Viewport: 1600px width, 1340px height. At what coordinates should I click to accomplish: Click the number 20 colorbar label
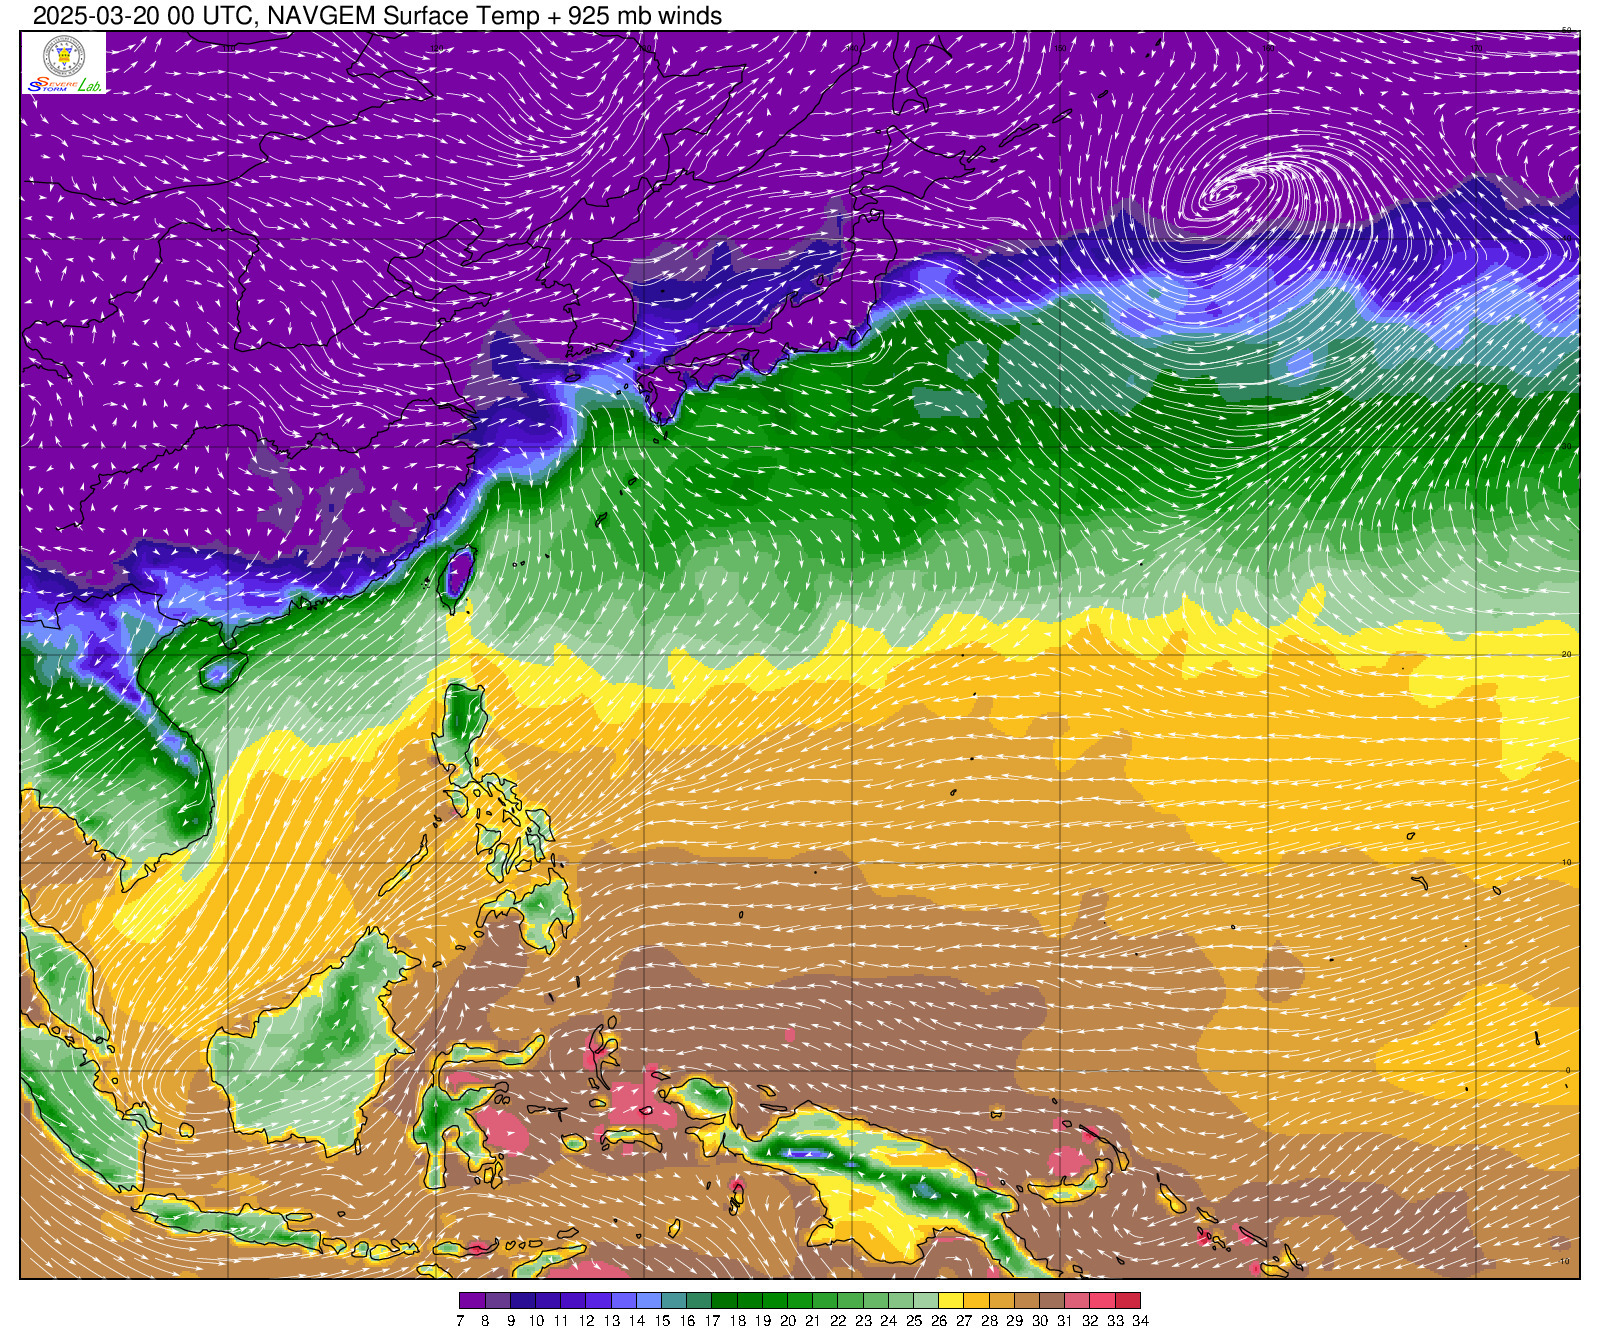click(x=788, y=1321)
